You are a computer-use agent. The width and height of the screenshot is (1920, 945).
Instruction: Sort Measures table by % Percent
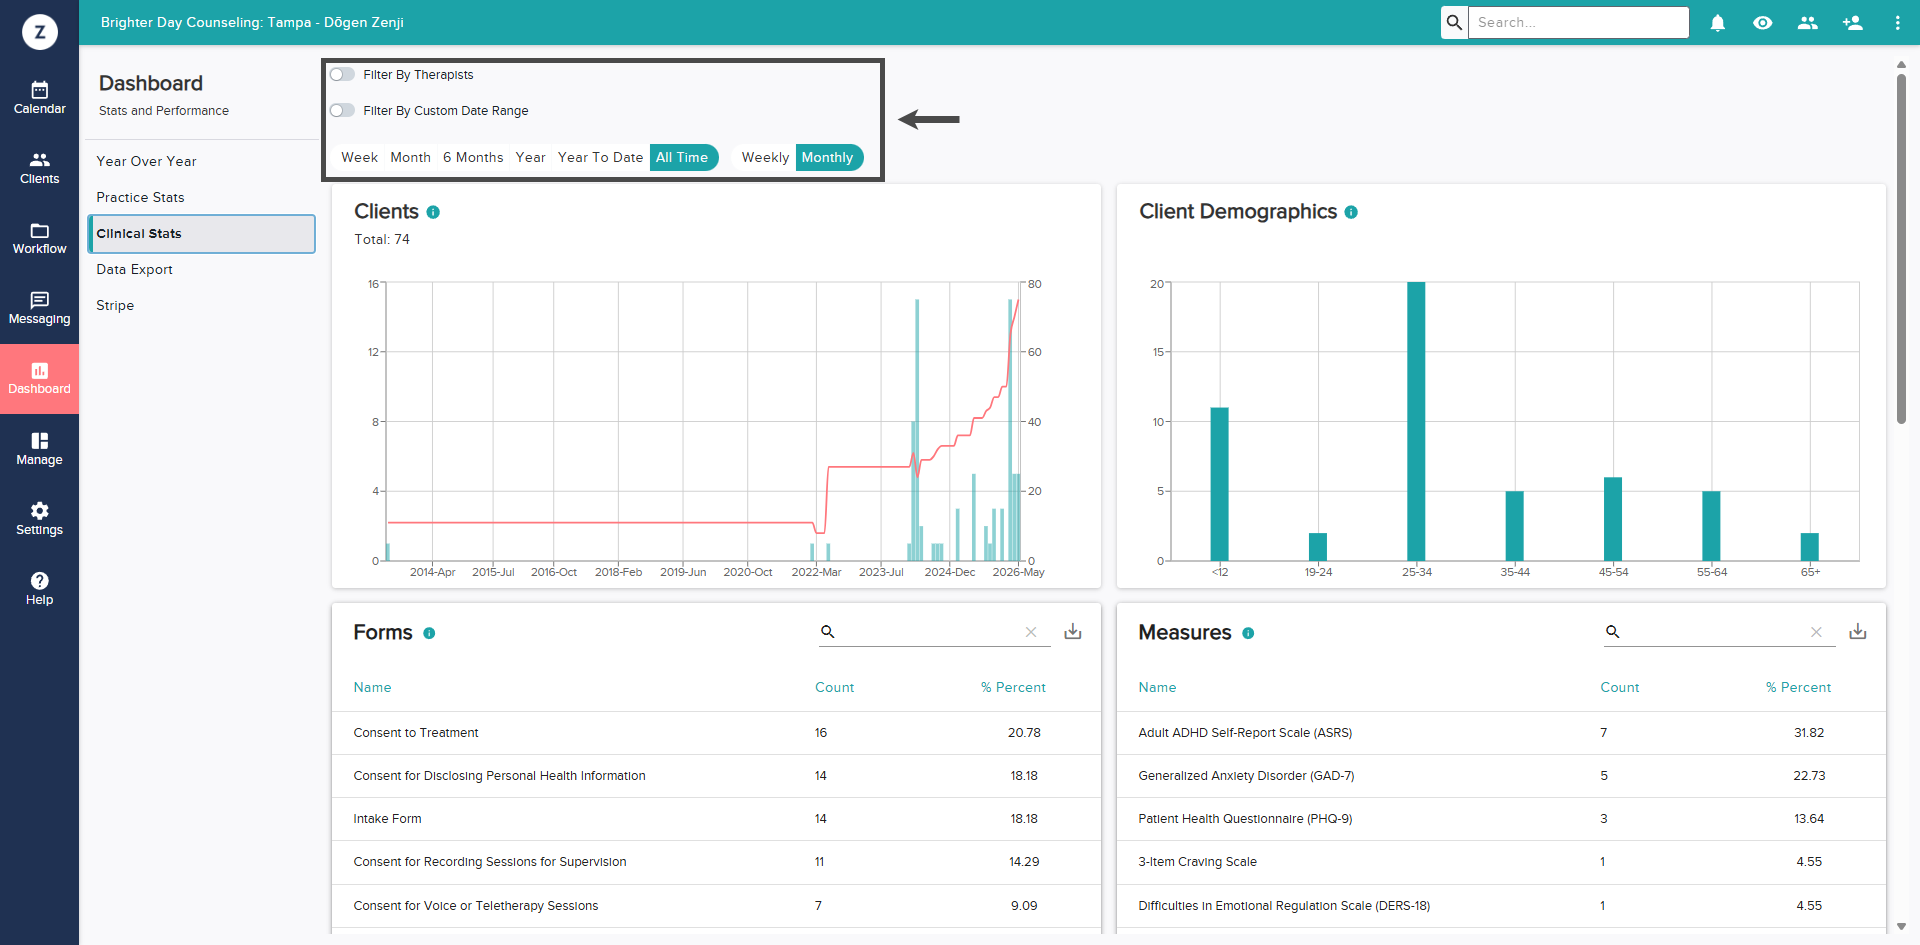tap(1798, 687)
